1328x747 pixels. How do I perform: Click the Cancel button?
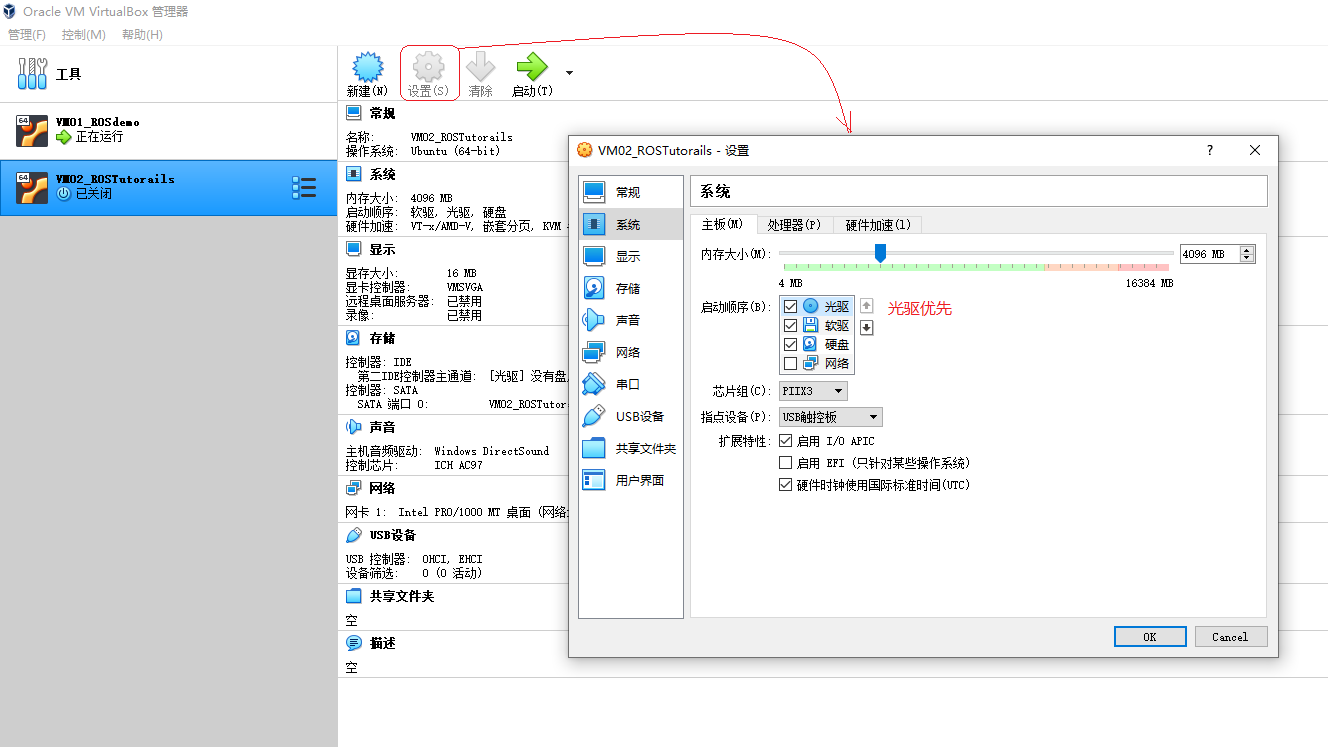pyautogui.click(x=1230, y=636)
